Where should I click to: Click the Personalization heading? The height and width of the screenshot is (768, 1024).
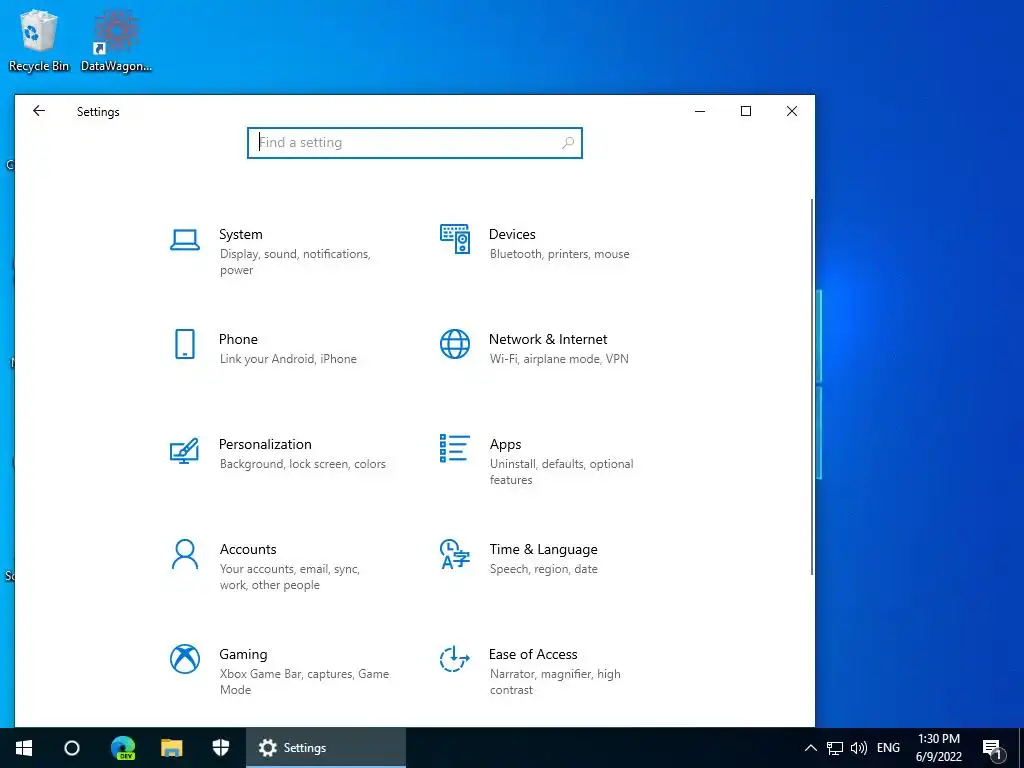(x=265, y=444)
